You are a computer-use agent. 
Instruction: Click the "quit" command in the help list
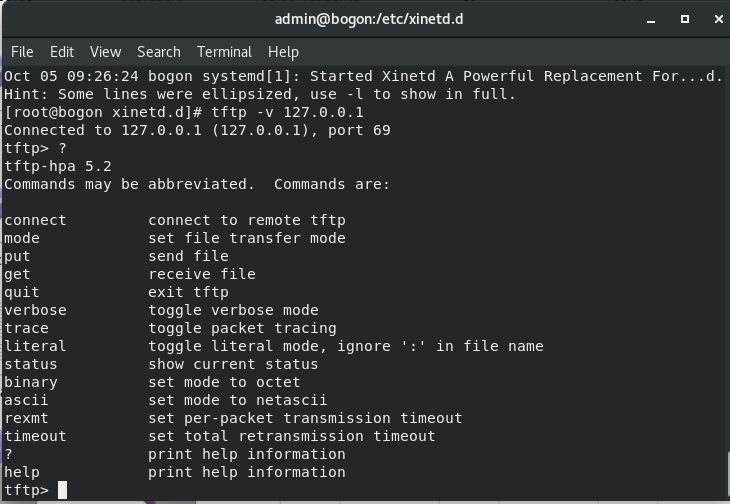pyautogui.click(x=22, y=292)
